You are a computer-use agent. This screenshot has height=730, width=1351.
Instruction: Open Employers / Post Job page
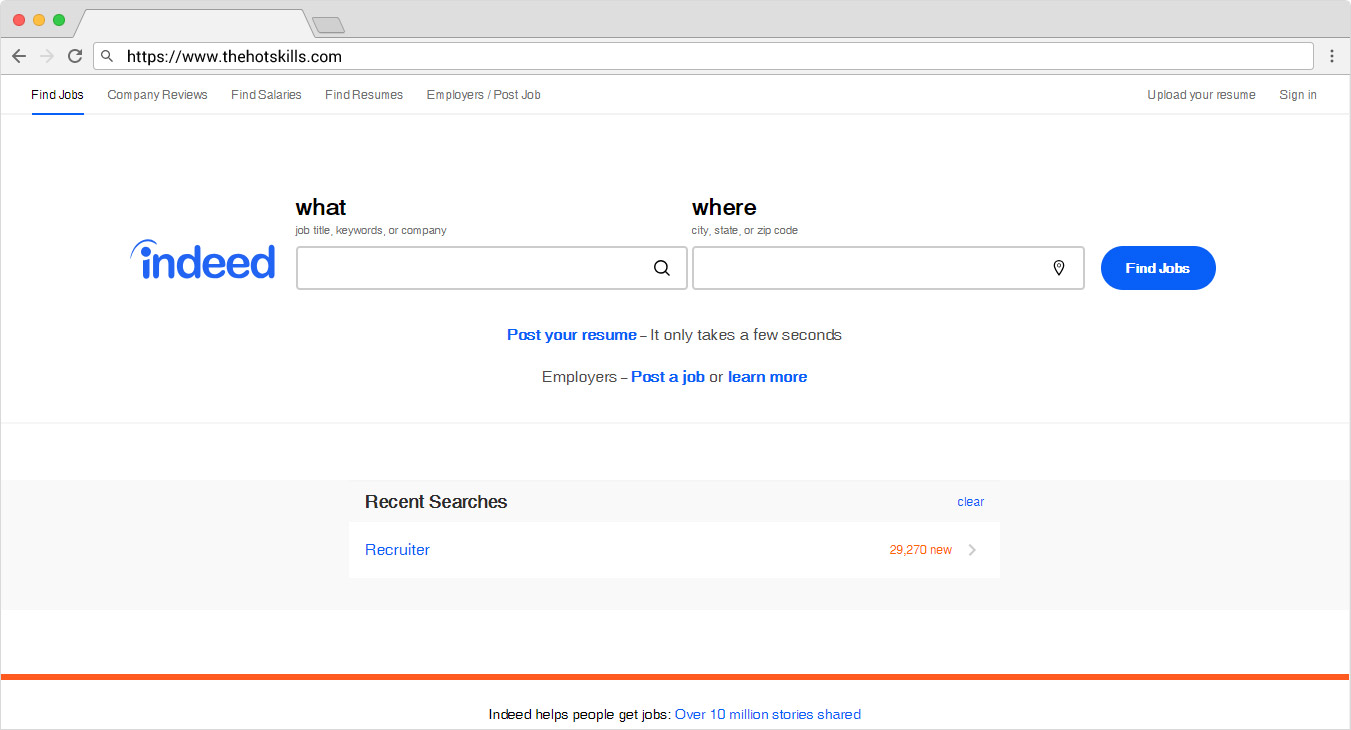(483, 95)
